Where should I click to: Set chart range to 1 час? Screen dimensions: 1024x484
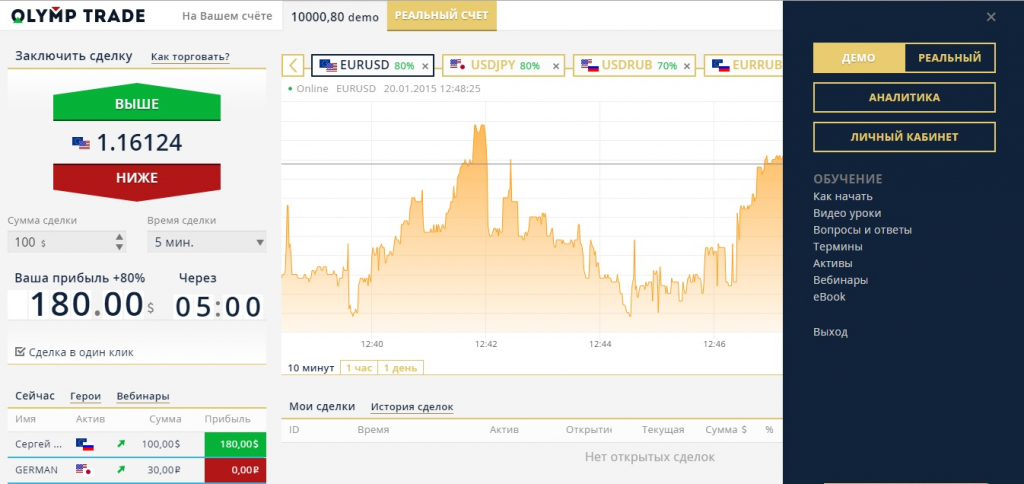point(359,368)
